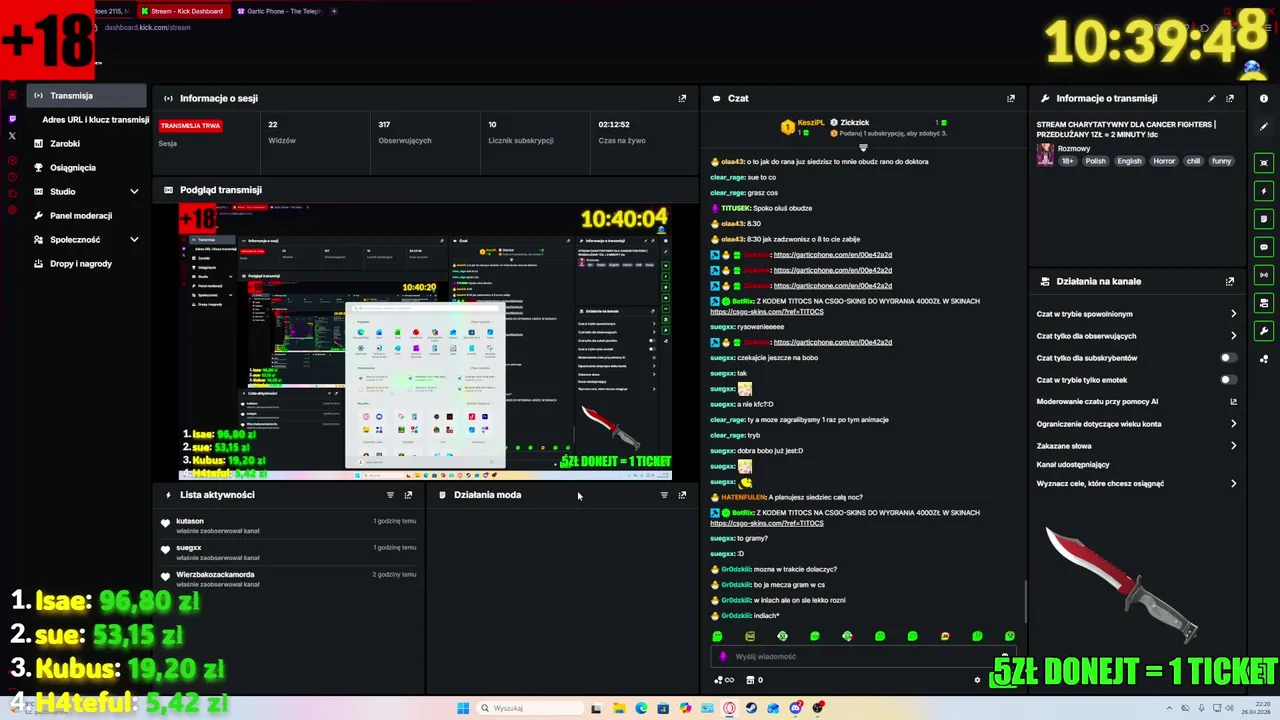Expand the Studio sidebar section
Image resolution: width=1280 pixels, height=720 pixels.
tap(134, 192)
